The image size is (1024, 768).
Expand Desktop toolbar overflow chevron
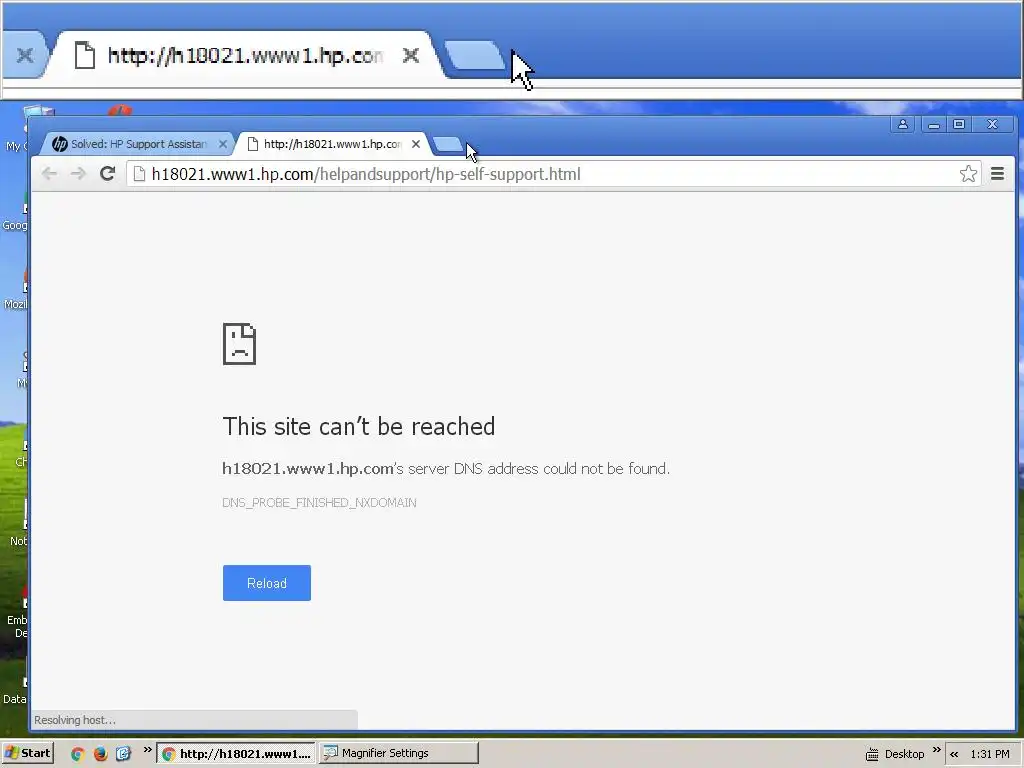coord(936,750)
